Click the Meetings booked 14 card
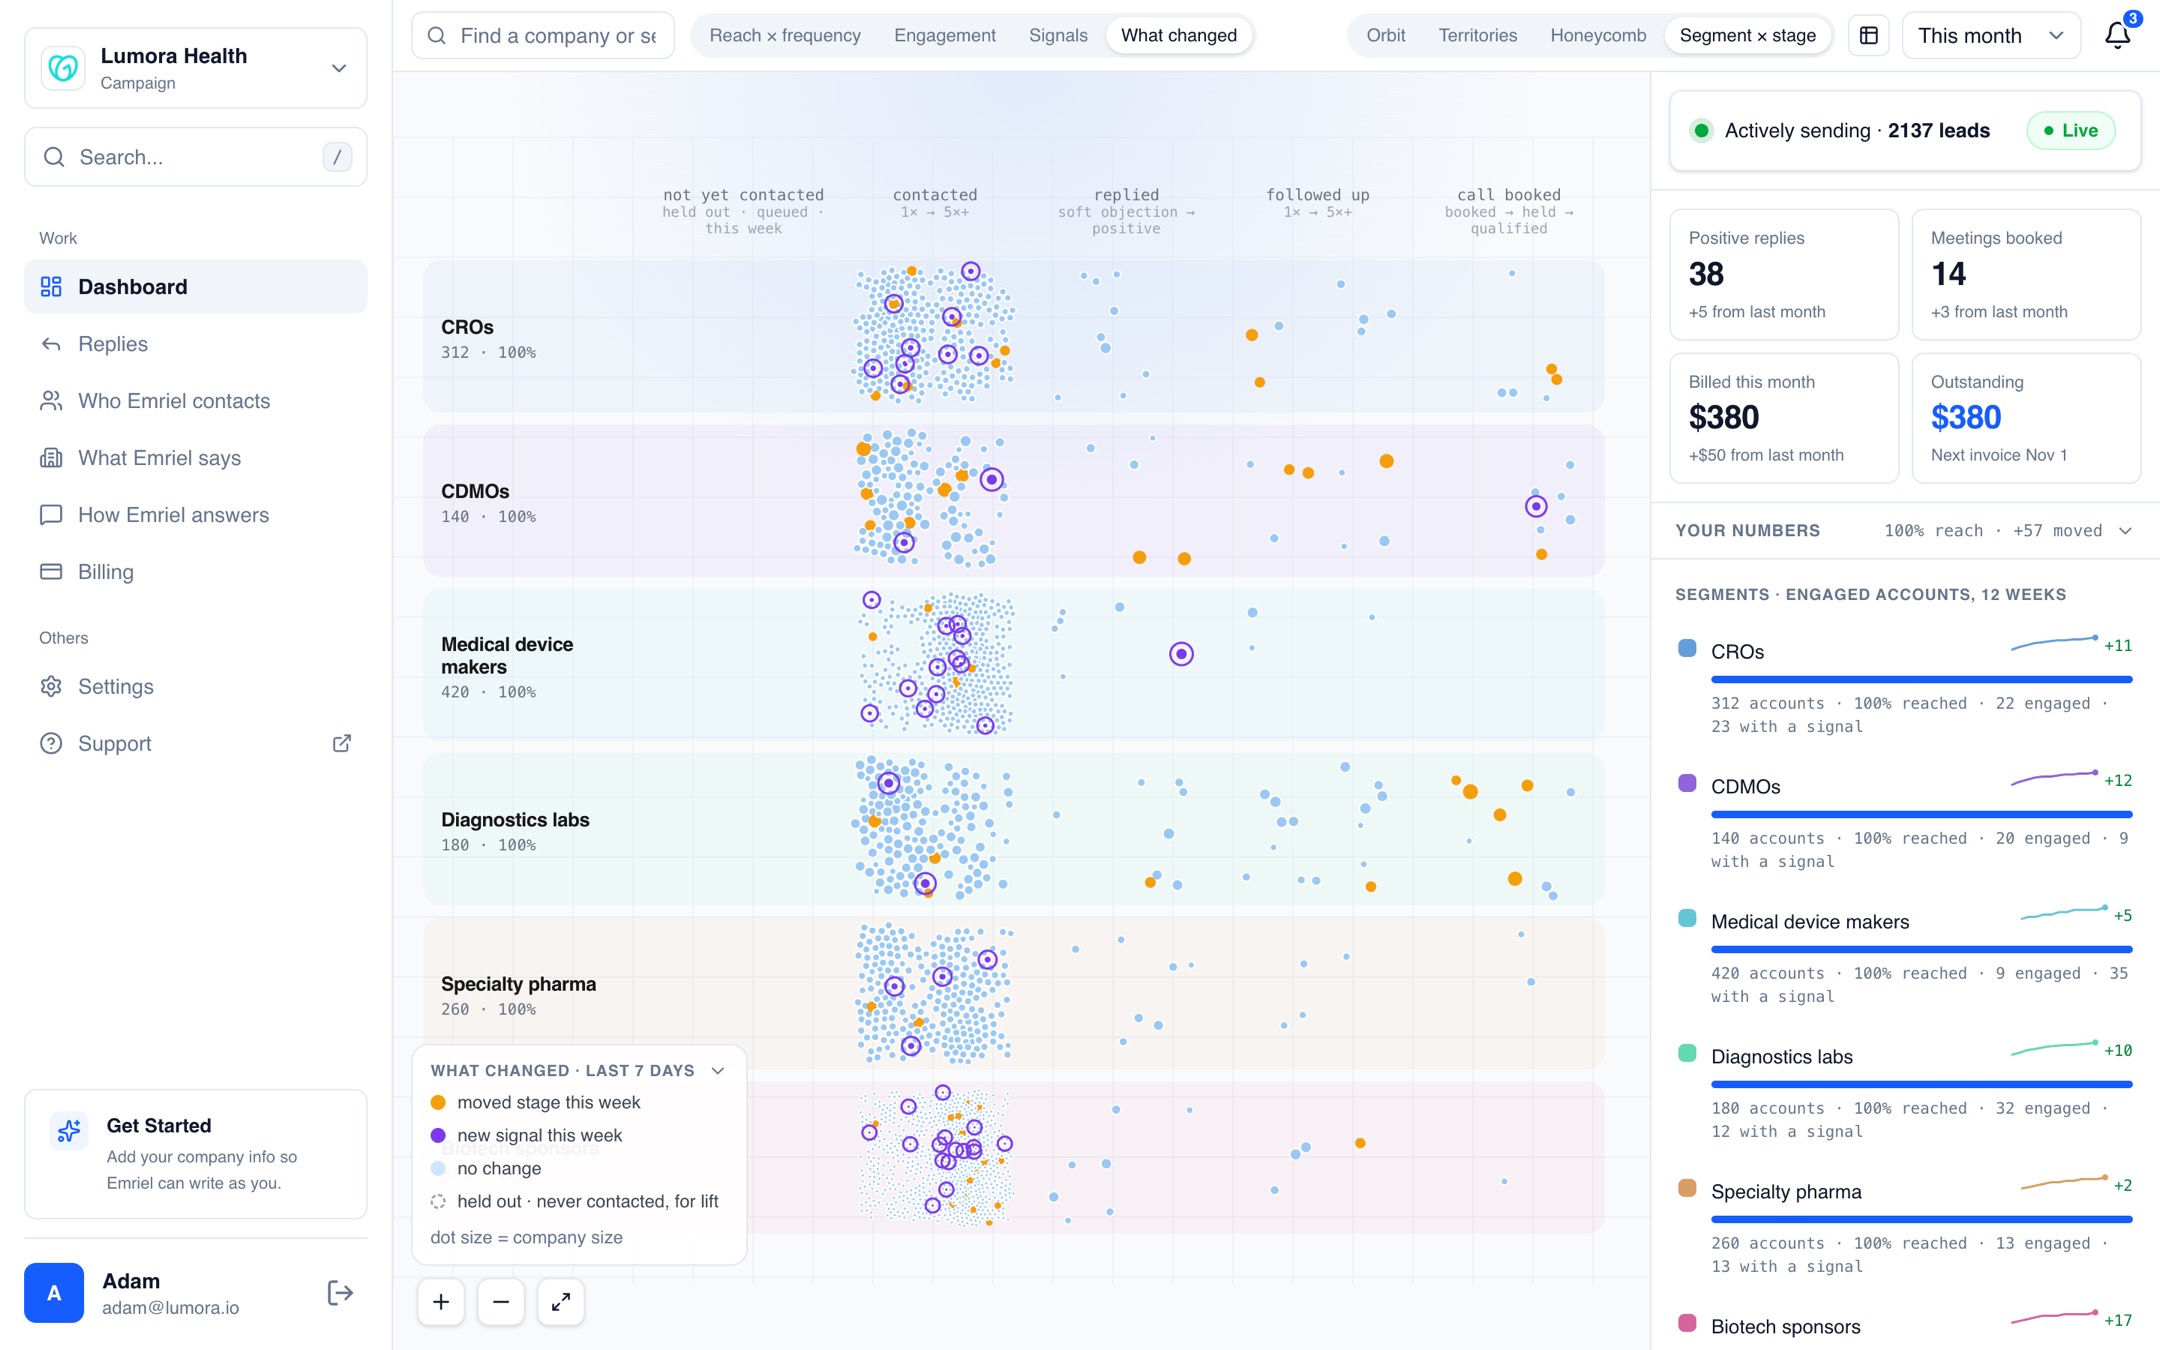 pyautogui.click(x=2026, y=275)
